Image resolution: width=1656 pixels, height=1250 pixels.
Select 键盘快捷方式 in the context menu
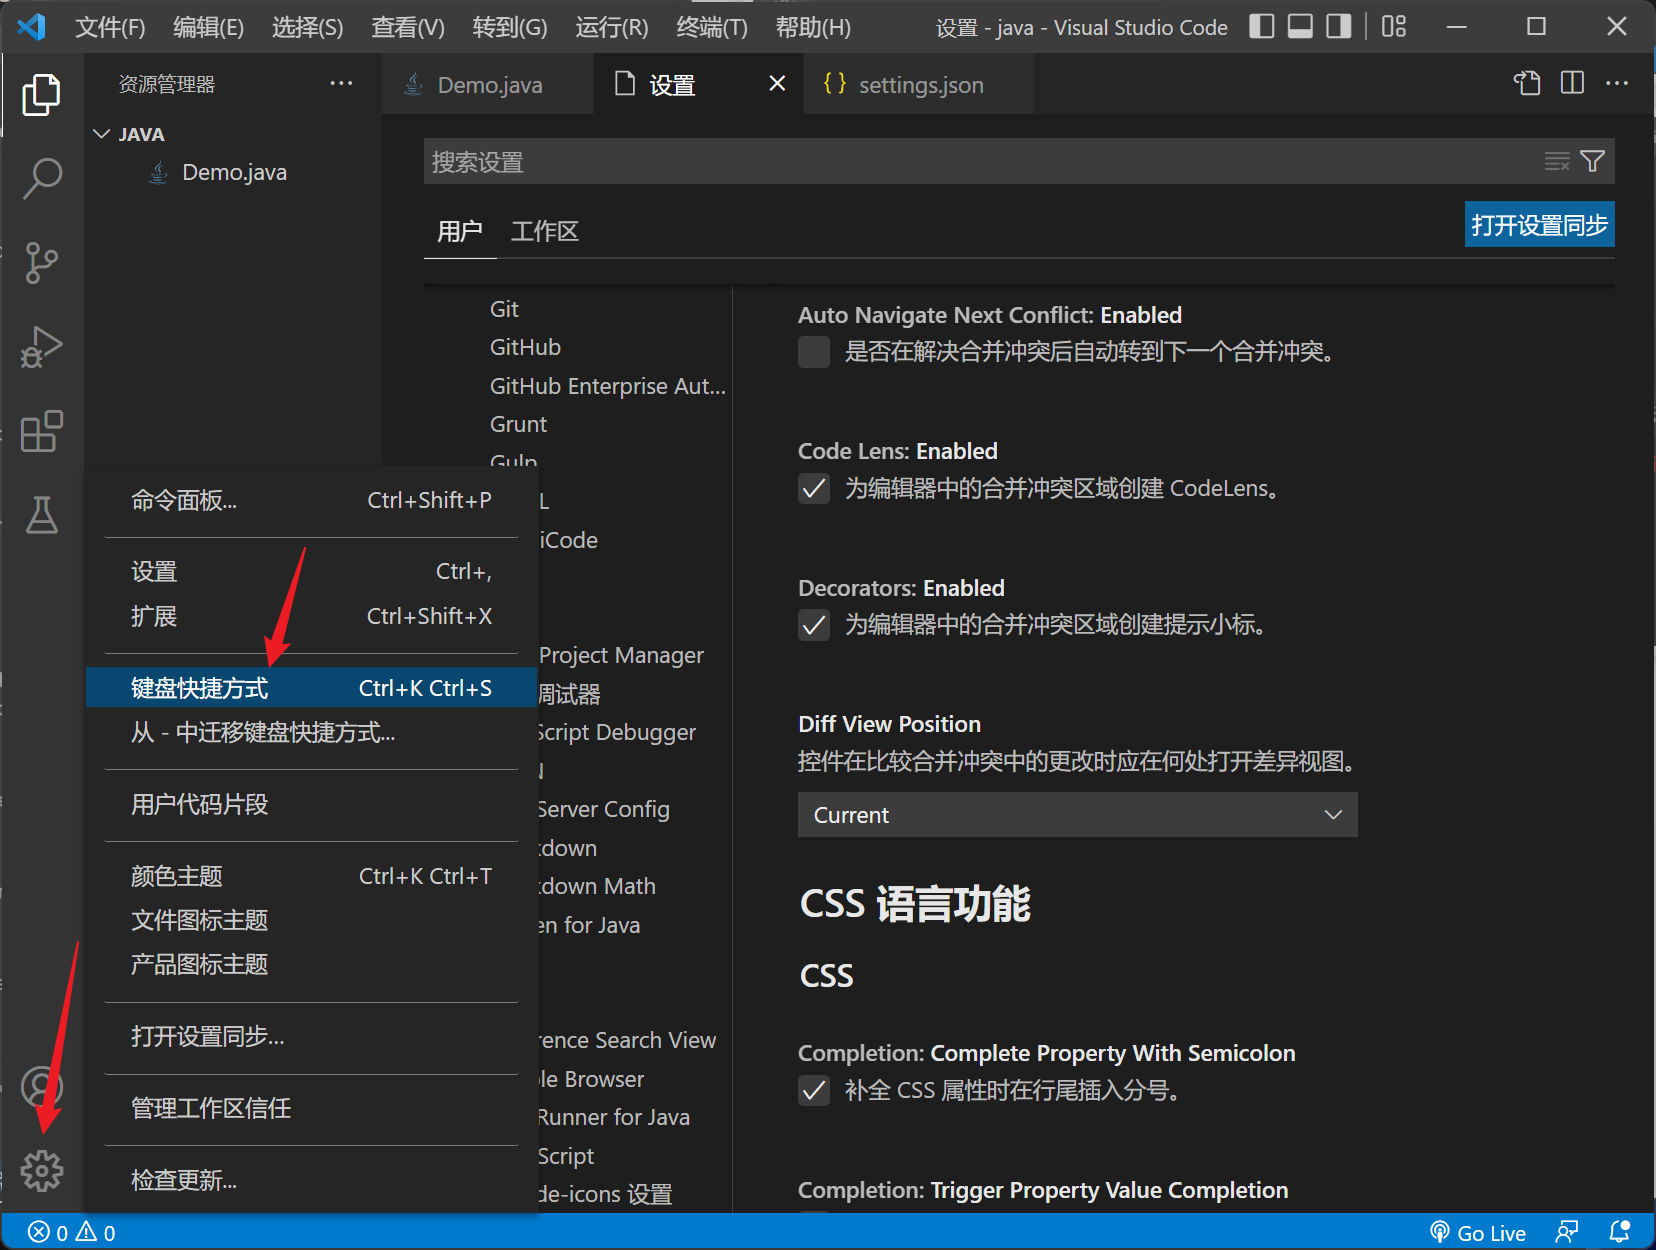point(311,688)
